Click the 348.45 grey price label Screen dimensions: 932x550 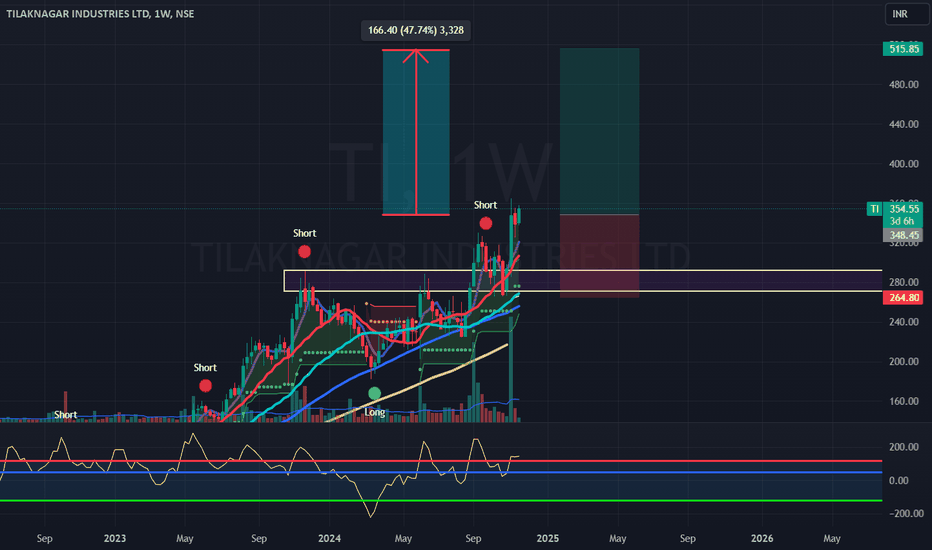tap(903, 235)
